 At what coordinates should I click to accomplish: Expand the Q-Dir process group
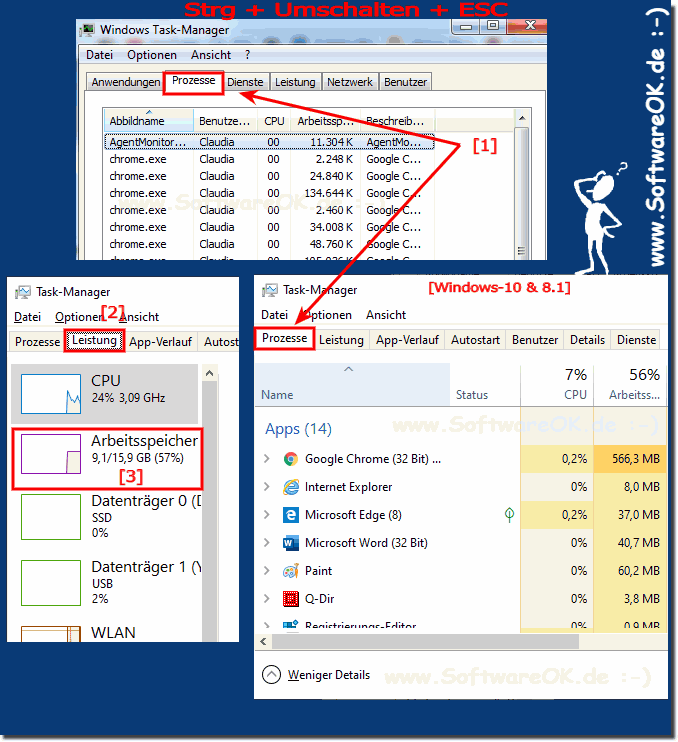coord(267,599)
